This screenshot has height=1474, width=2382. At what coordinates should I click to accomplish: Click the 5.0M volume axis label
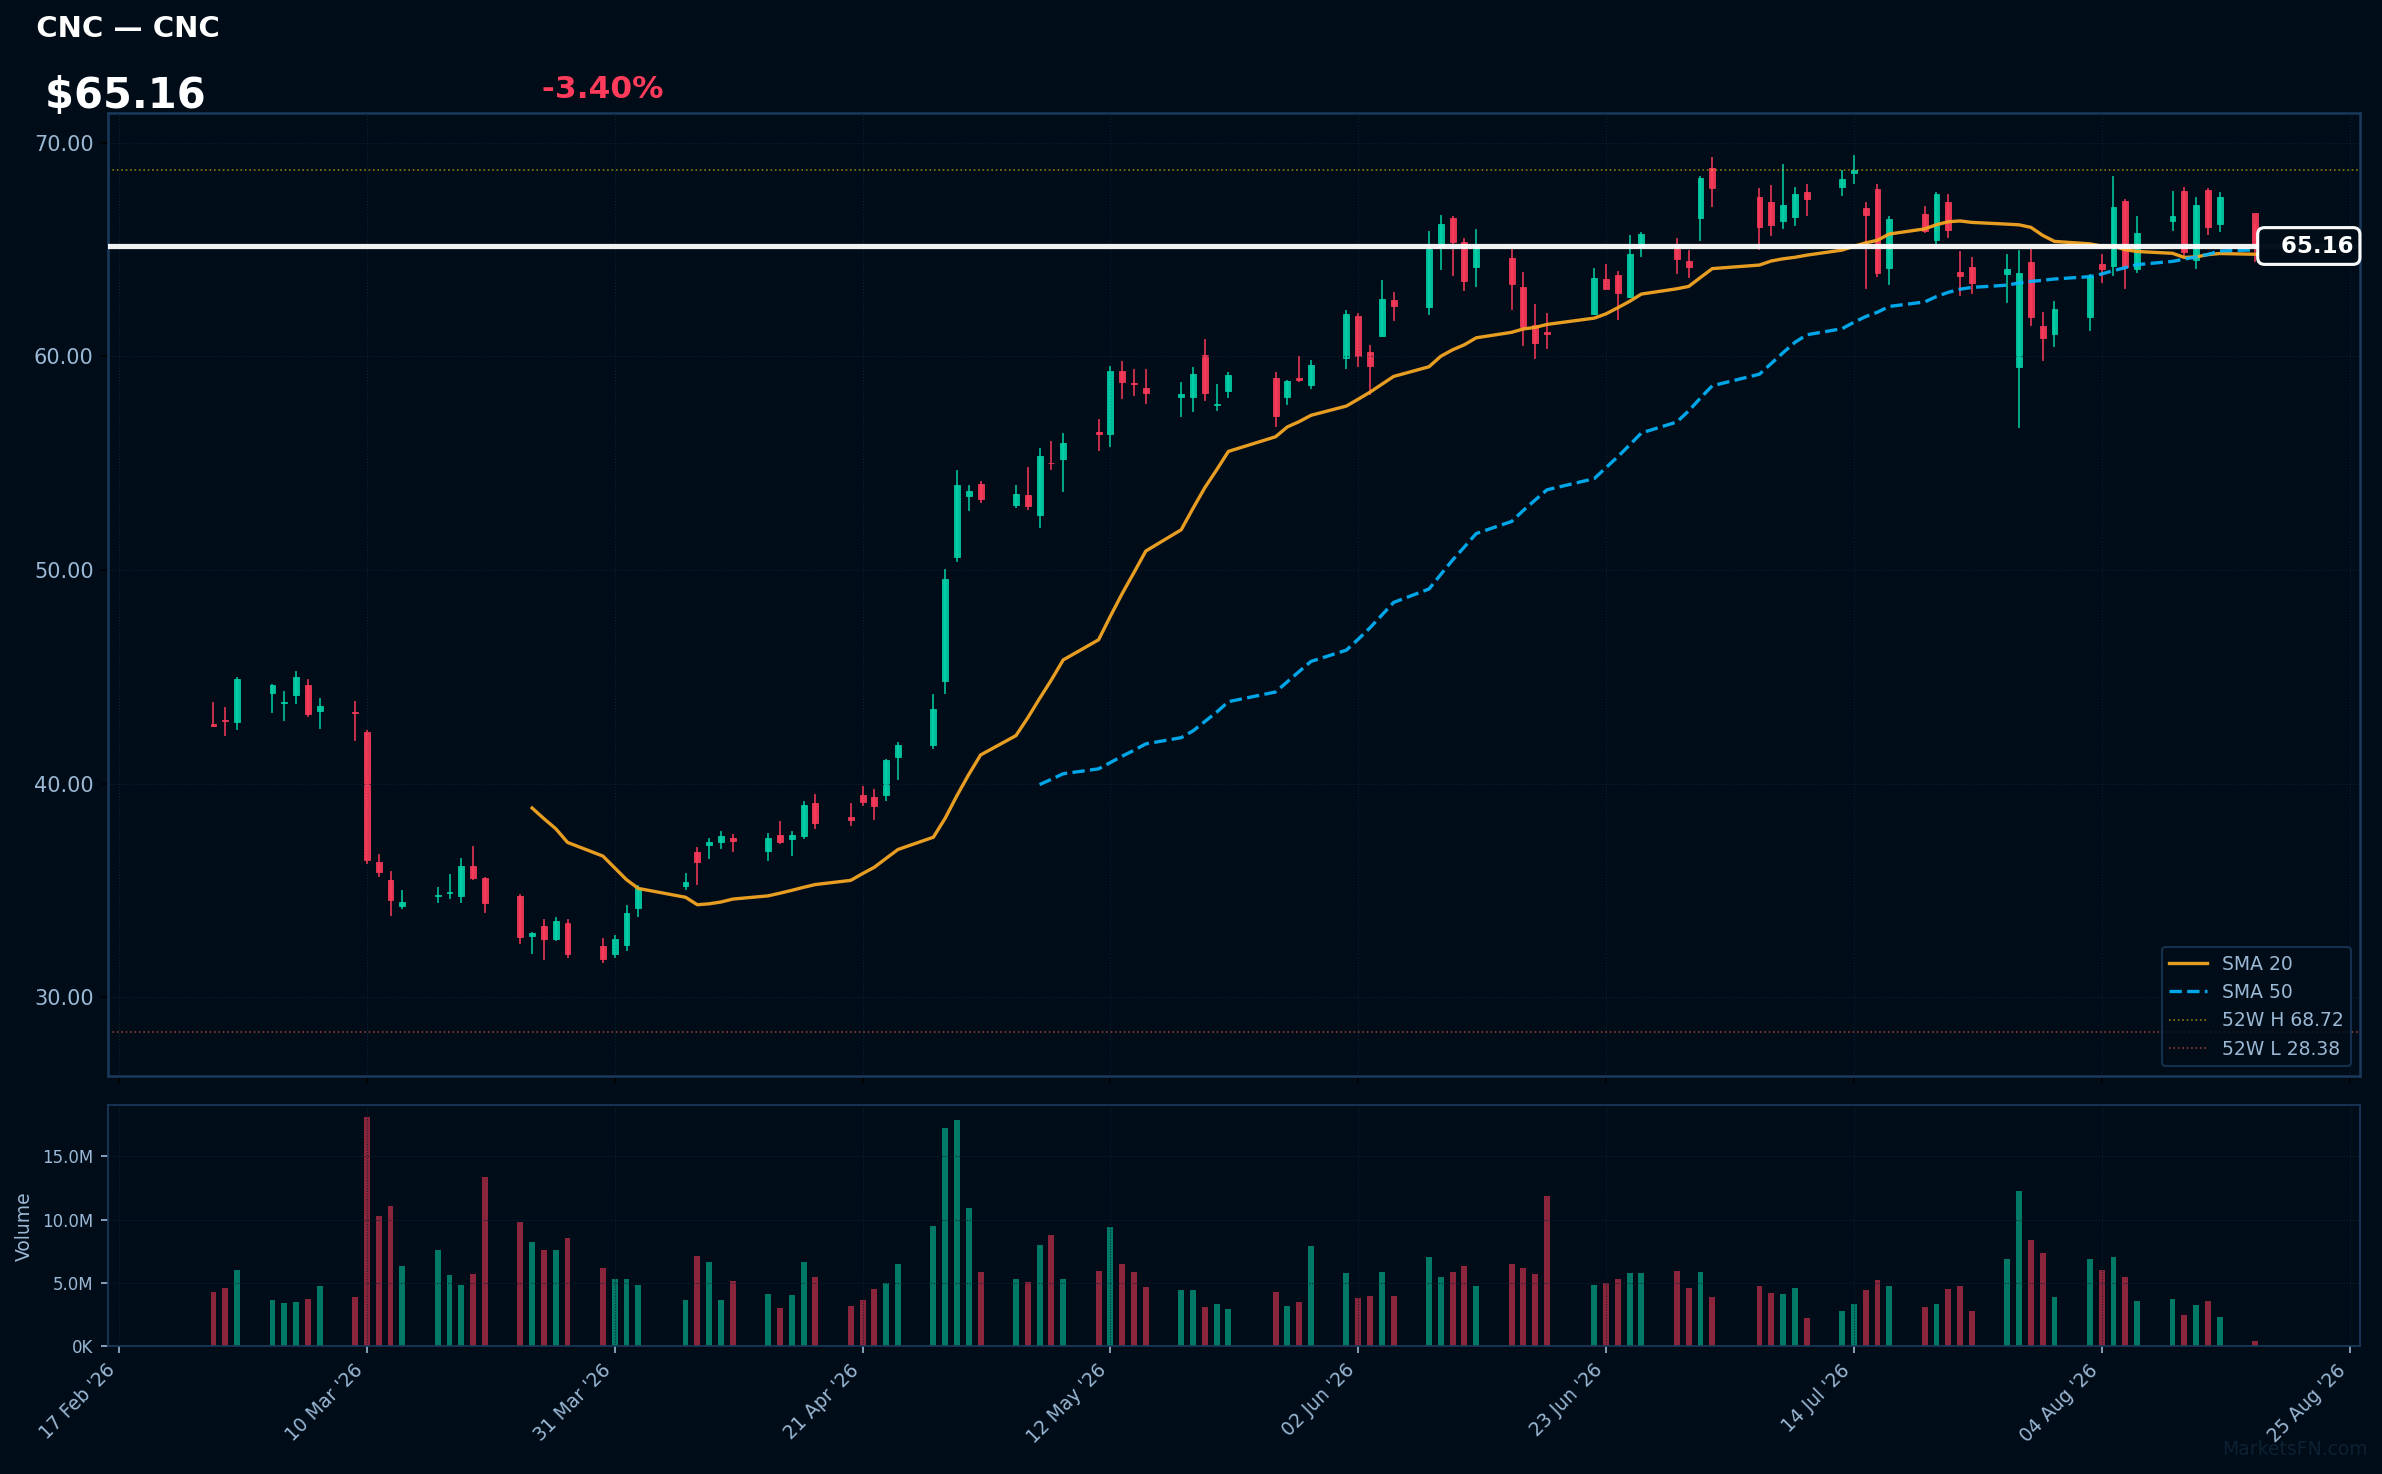[x=72, y=1284]
